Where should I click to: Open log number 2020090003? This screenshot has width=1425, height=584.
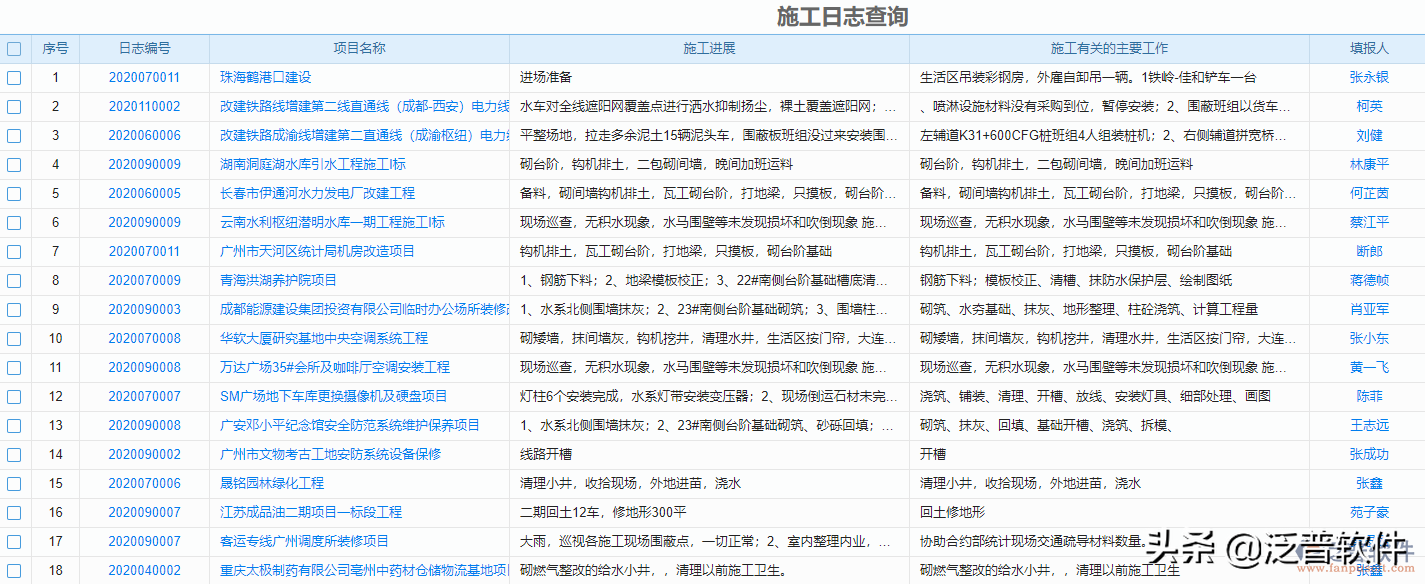[145, 309]
